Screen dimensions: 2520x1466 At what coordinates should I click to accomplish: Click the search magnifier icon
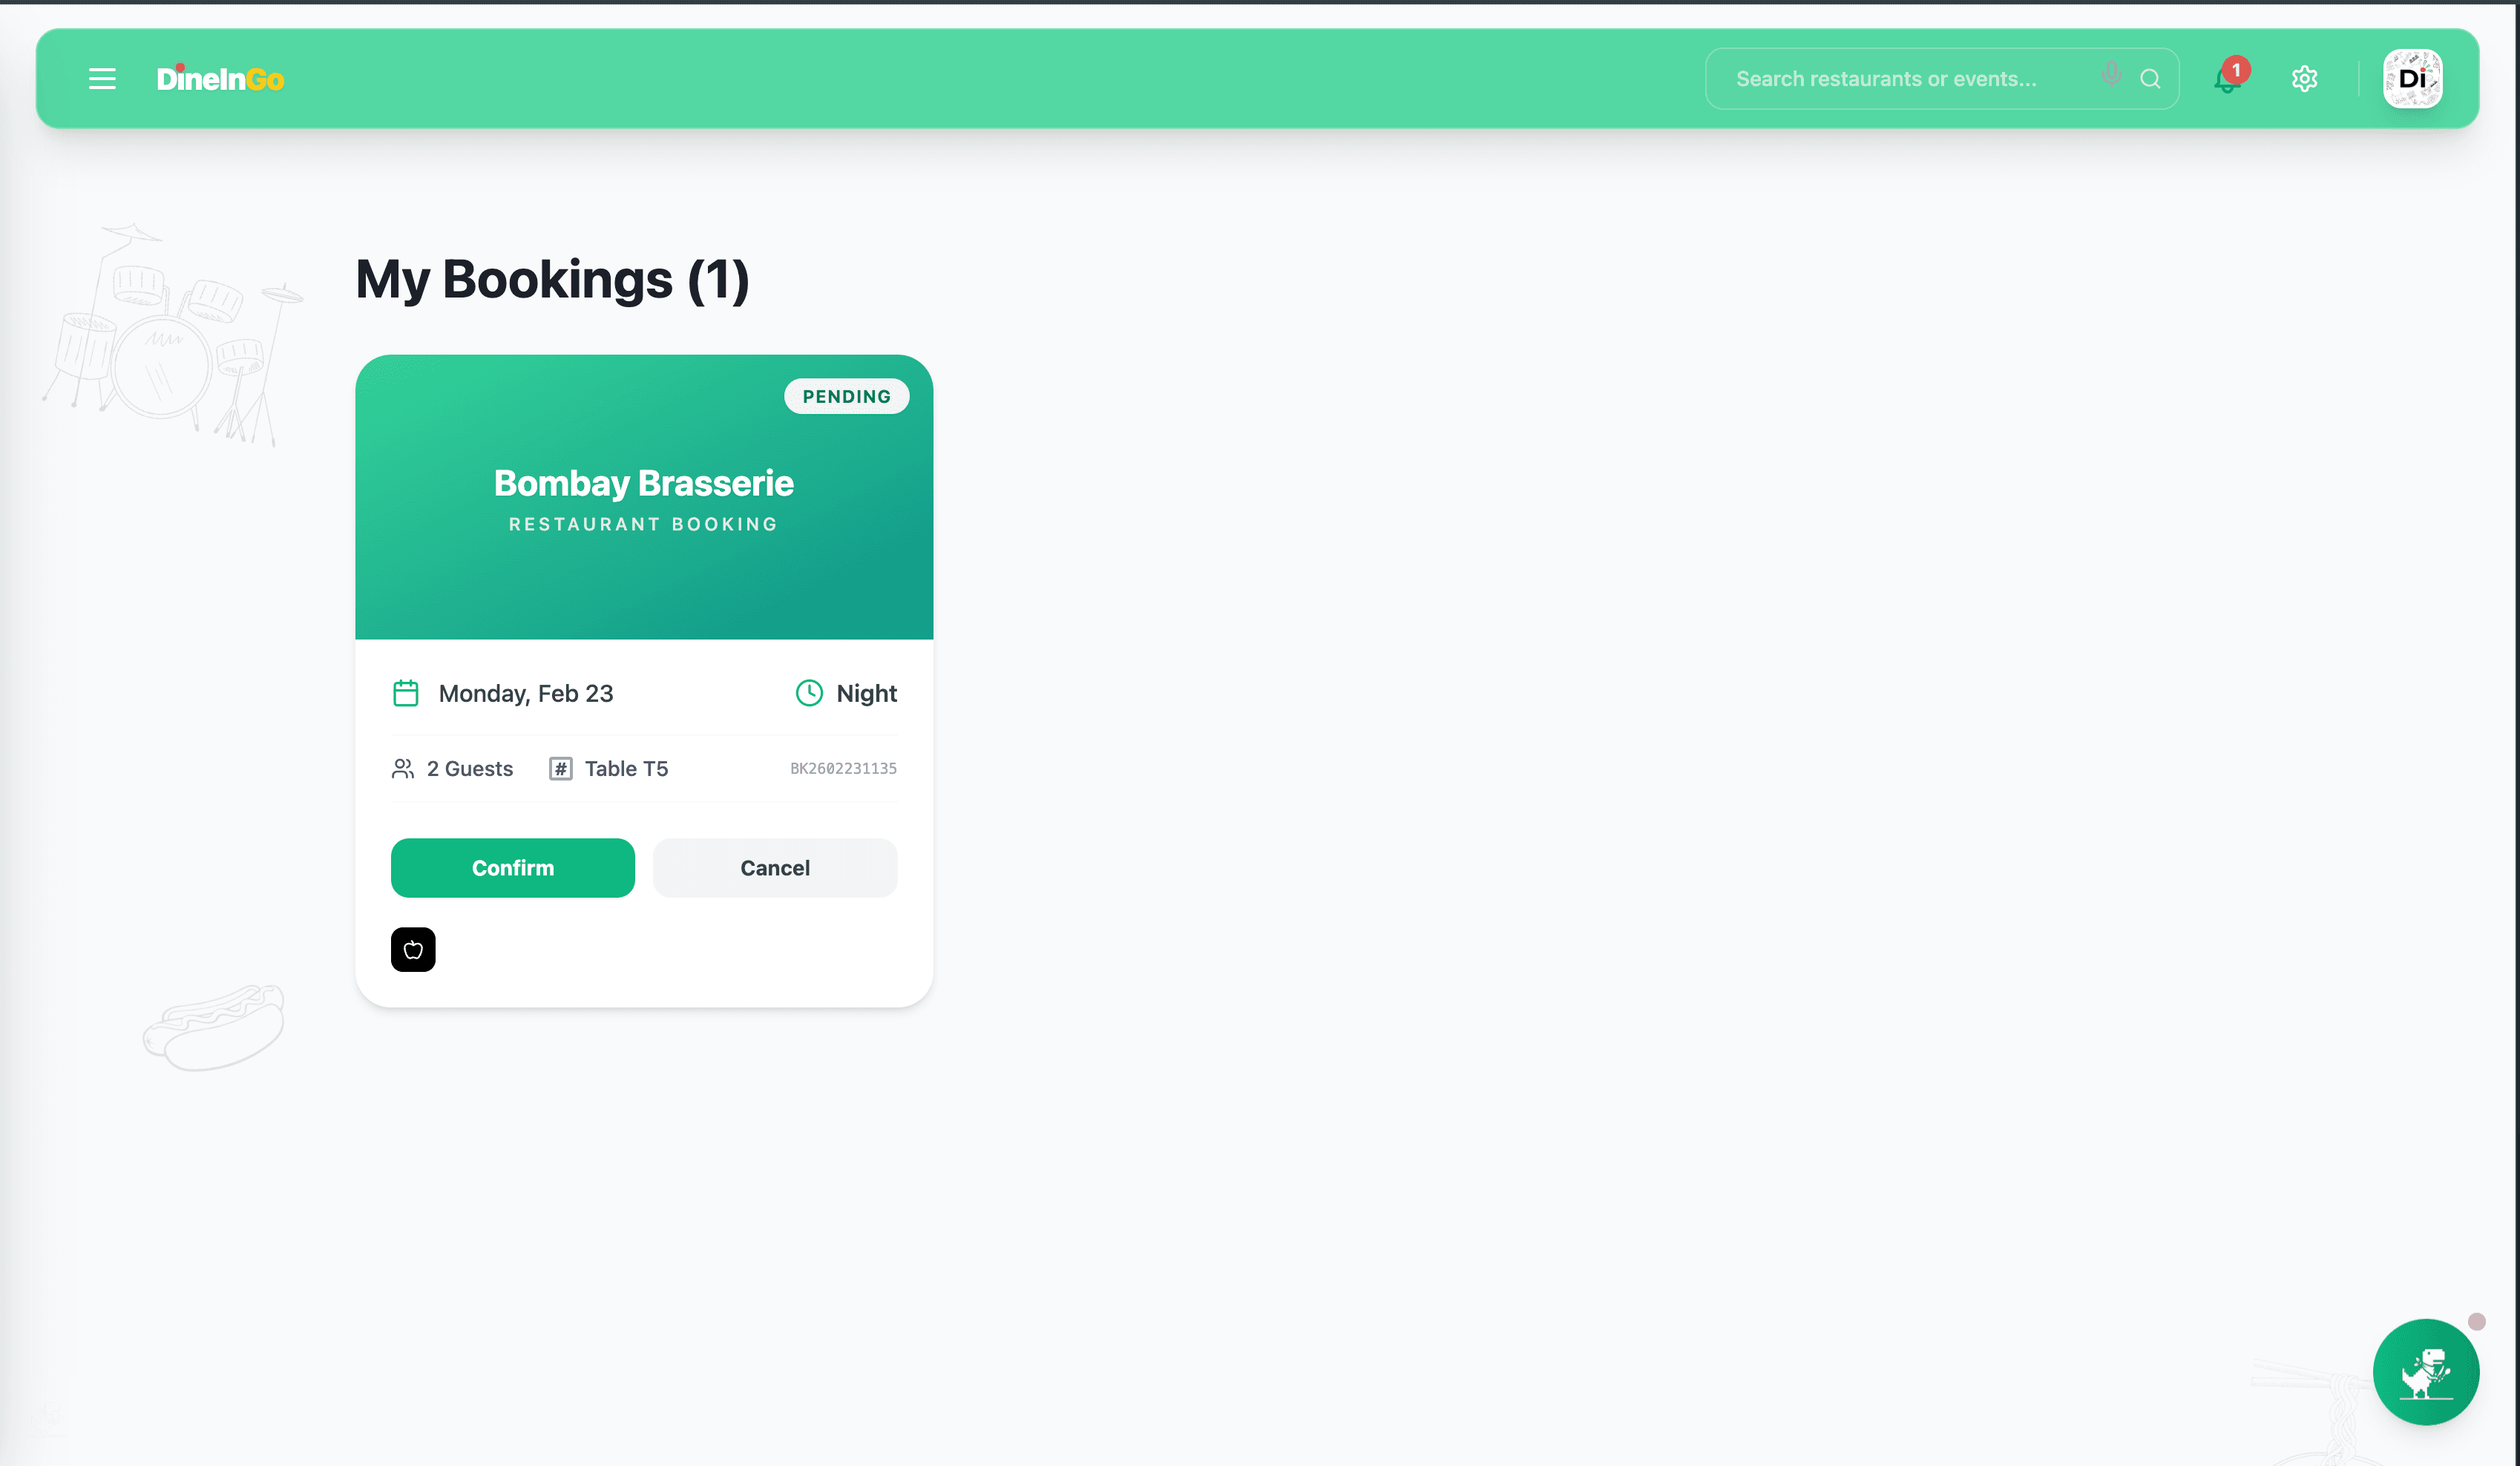2150,78
